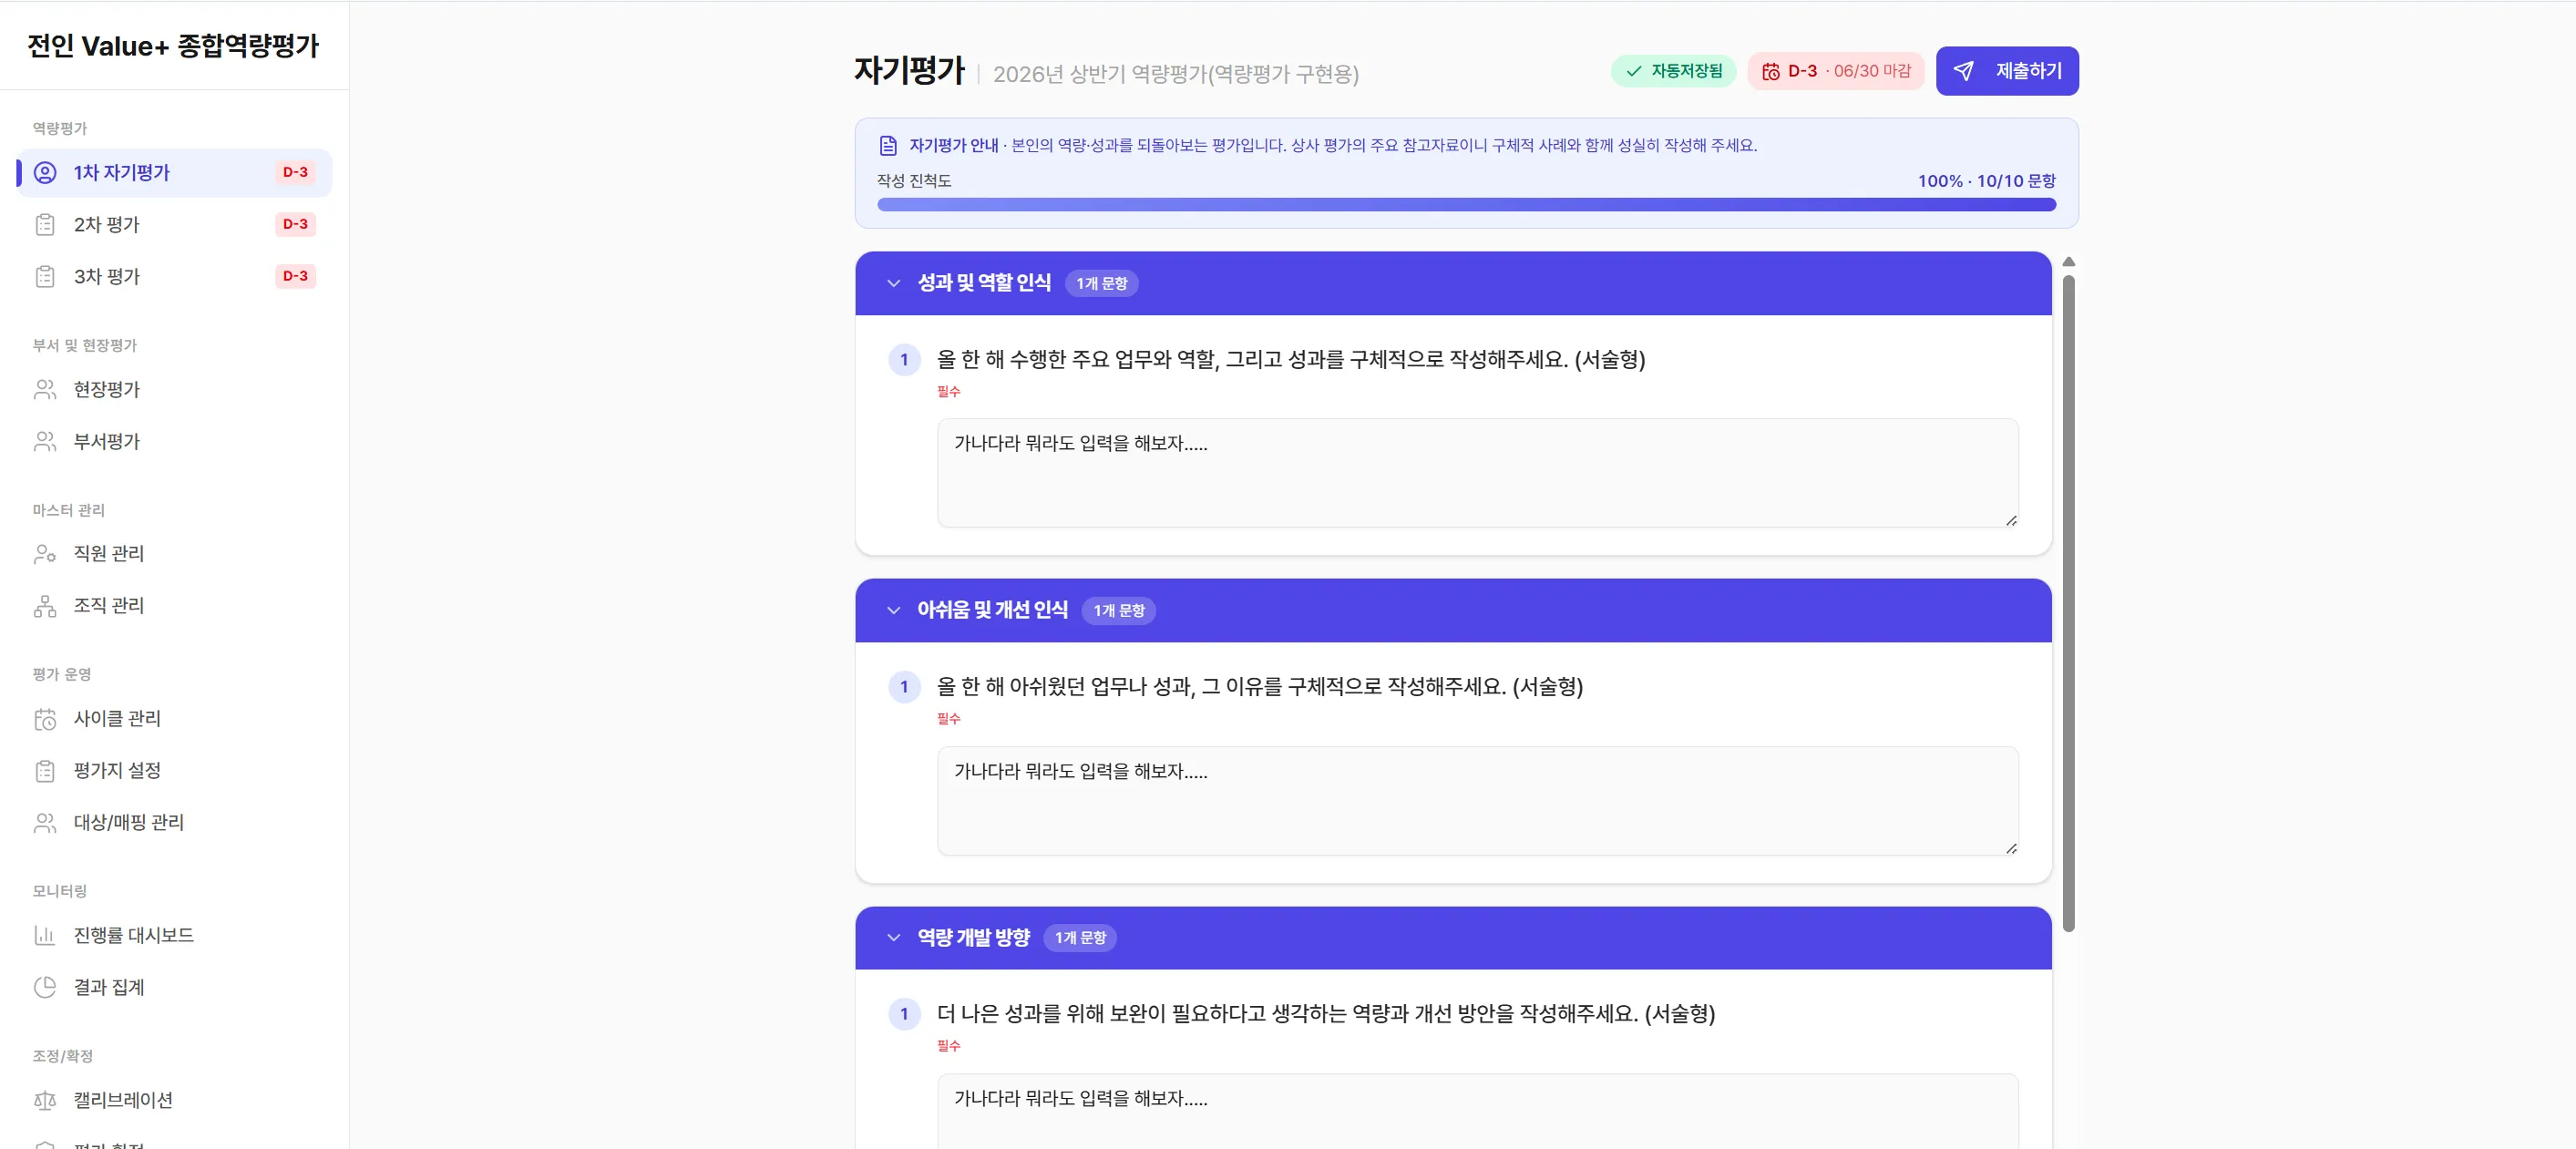Go to 부서평가 in the sidebar
2576x1149 pixels.
click(175, 442)
